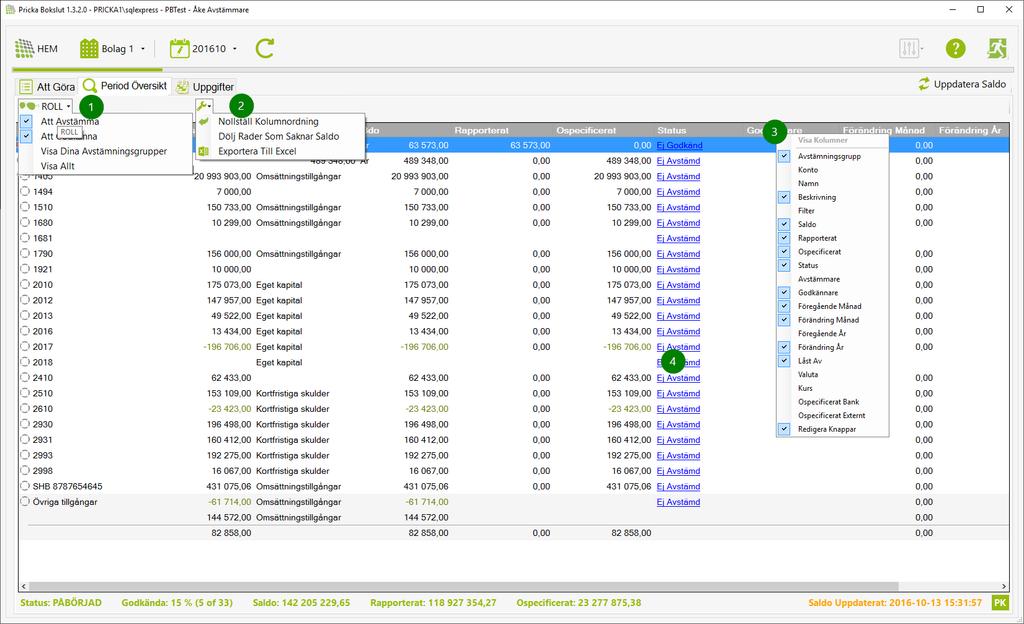
Task: Sort by the Förändring År column header
Action: (970, 131)
